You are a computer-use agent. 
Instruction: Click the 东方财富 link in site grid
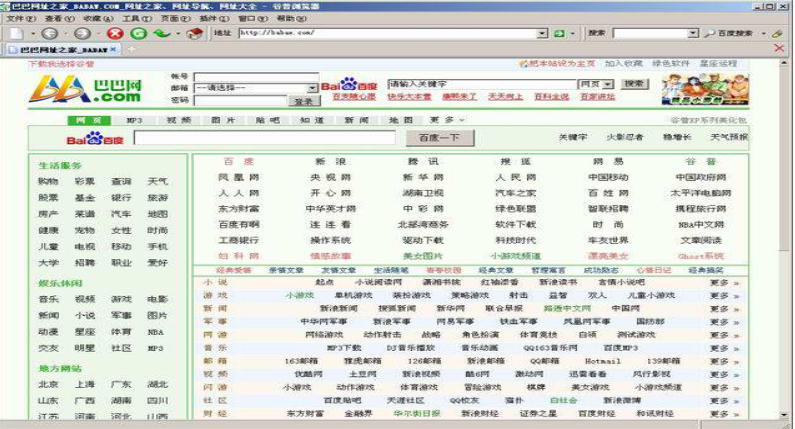click(x=238, y=209)
